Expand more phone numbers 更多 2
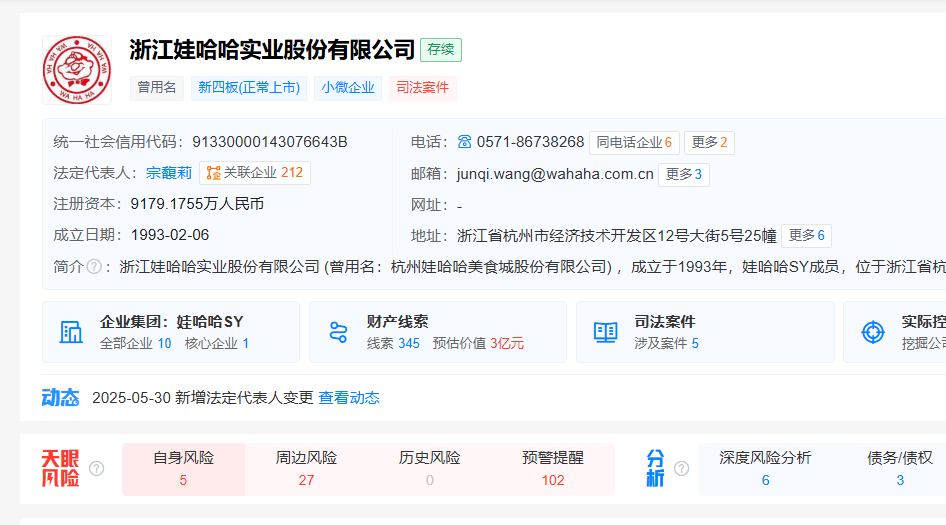Image resolution: width=946 pixels, height=525 pixels. (709, 142)
